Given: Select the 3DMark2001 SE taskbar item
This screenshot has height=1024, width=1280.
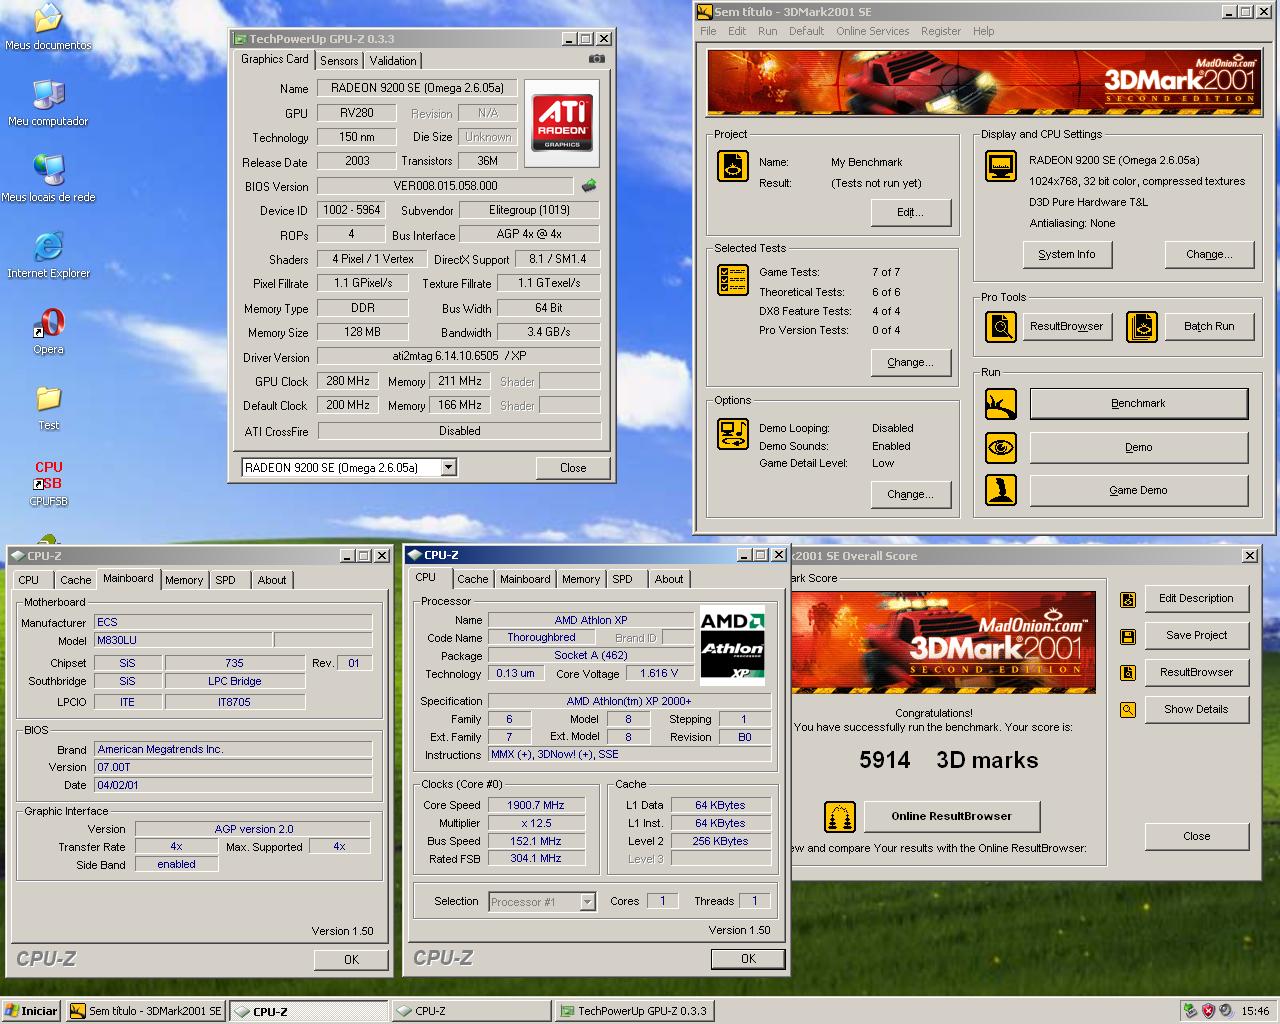Looking at the screenshot, I should pos(146,1011).
